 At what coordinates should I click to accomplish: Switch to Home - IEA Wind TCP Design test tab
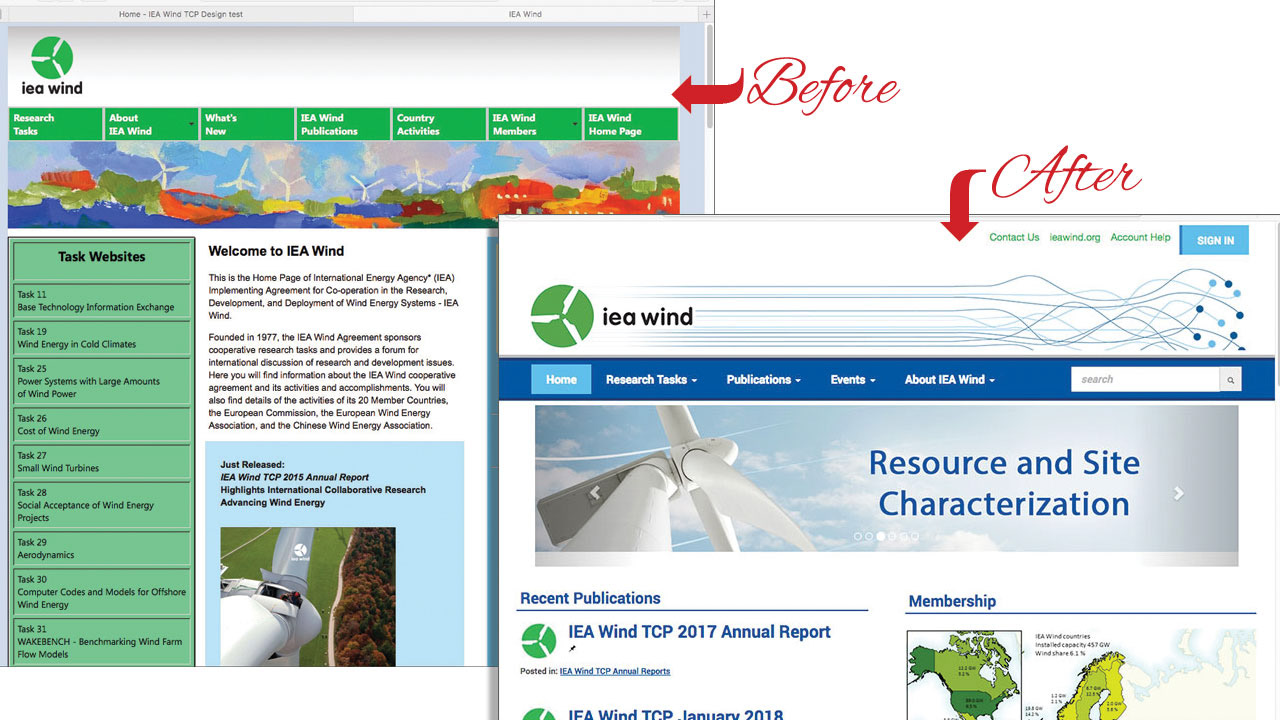coord(181,14)
